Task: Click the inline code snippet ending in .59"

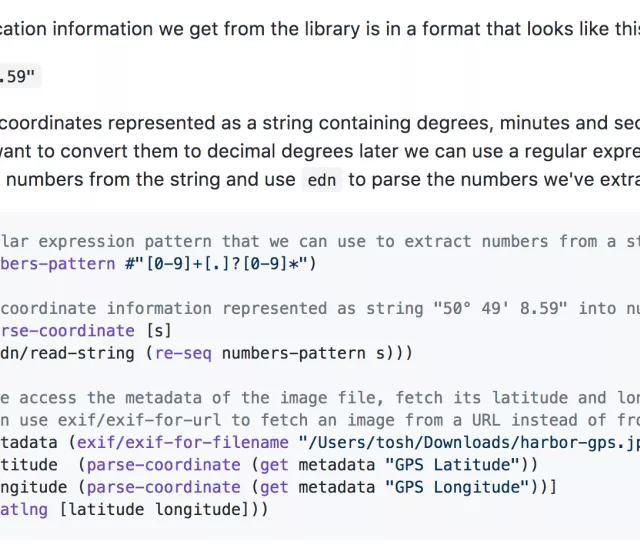Action: point(18,76)
